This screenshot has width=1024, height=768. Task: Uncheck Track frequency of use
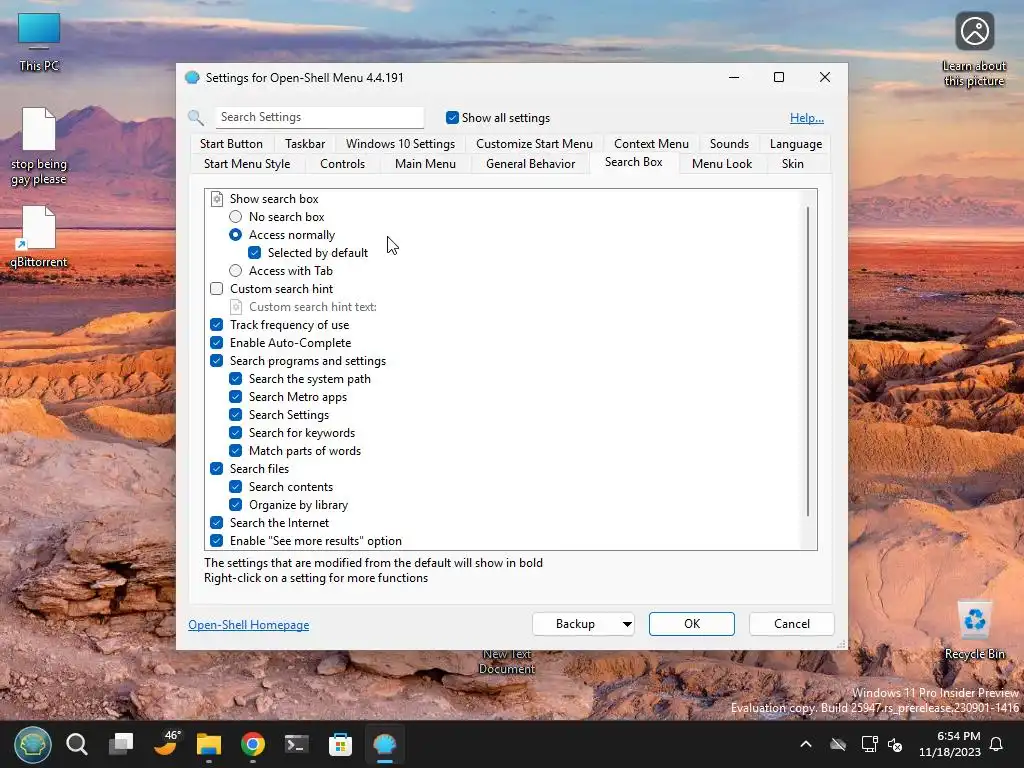(x=217, y=325)
